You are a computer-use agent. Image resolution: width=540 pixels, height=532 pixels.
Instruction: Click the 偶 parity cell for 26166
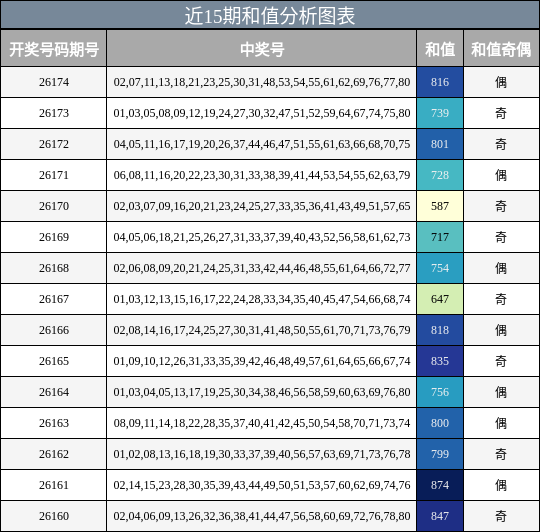(501, 330)
